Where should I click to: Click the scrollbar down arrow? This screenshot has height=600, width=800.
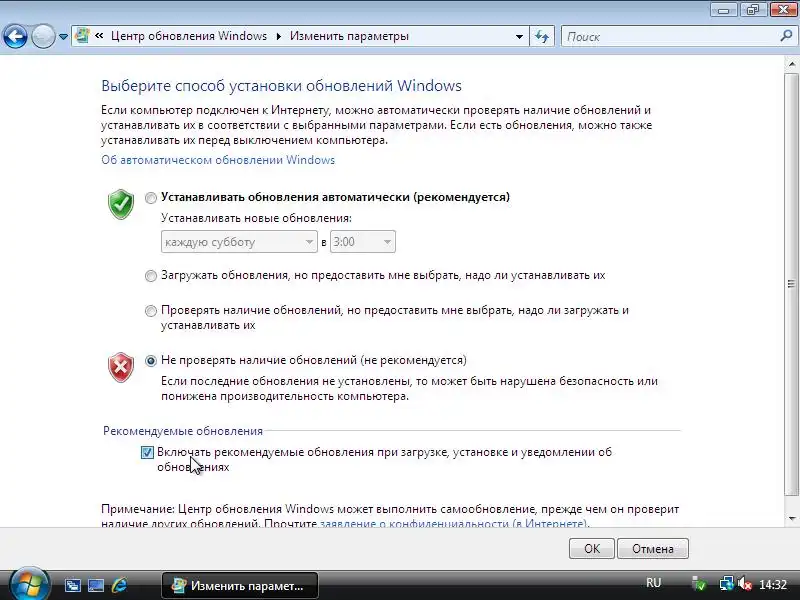791,519
